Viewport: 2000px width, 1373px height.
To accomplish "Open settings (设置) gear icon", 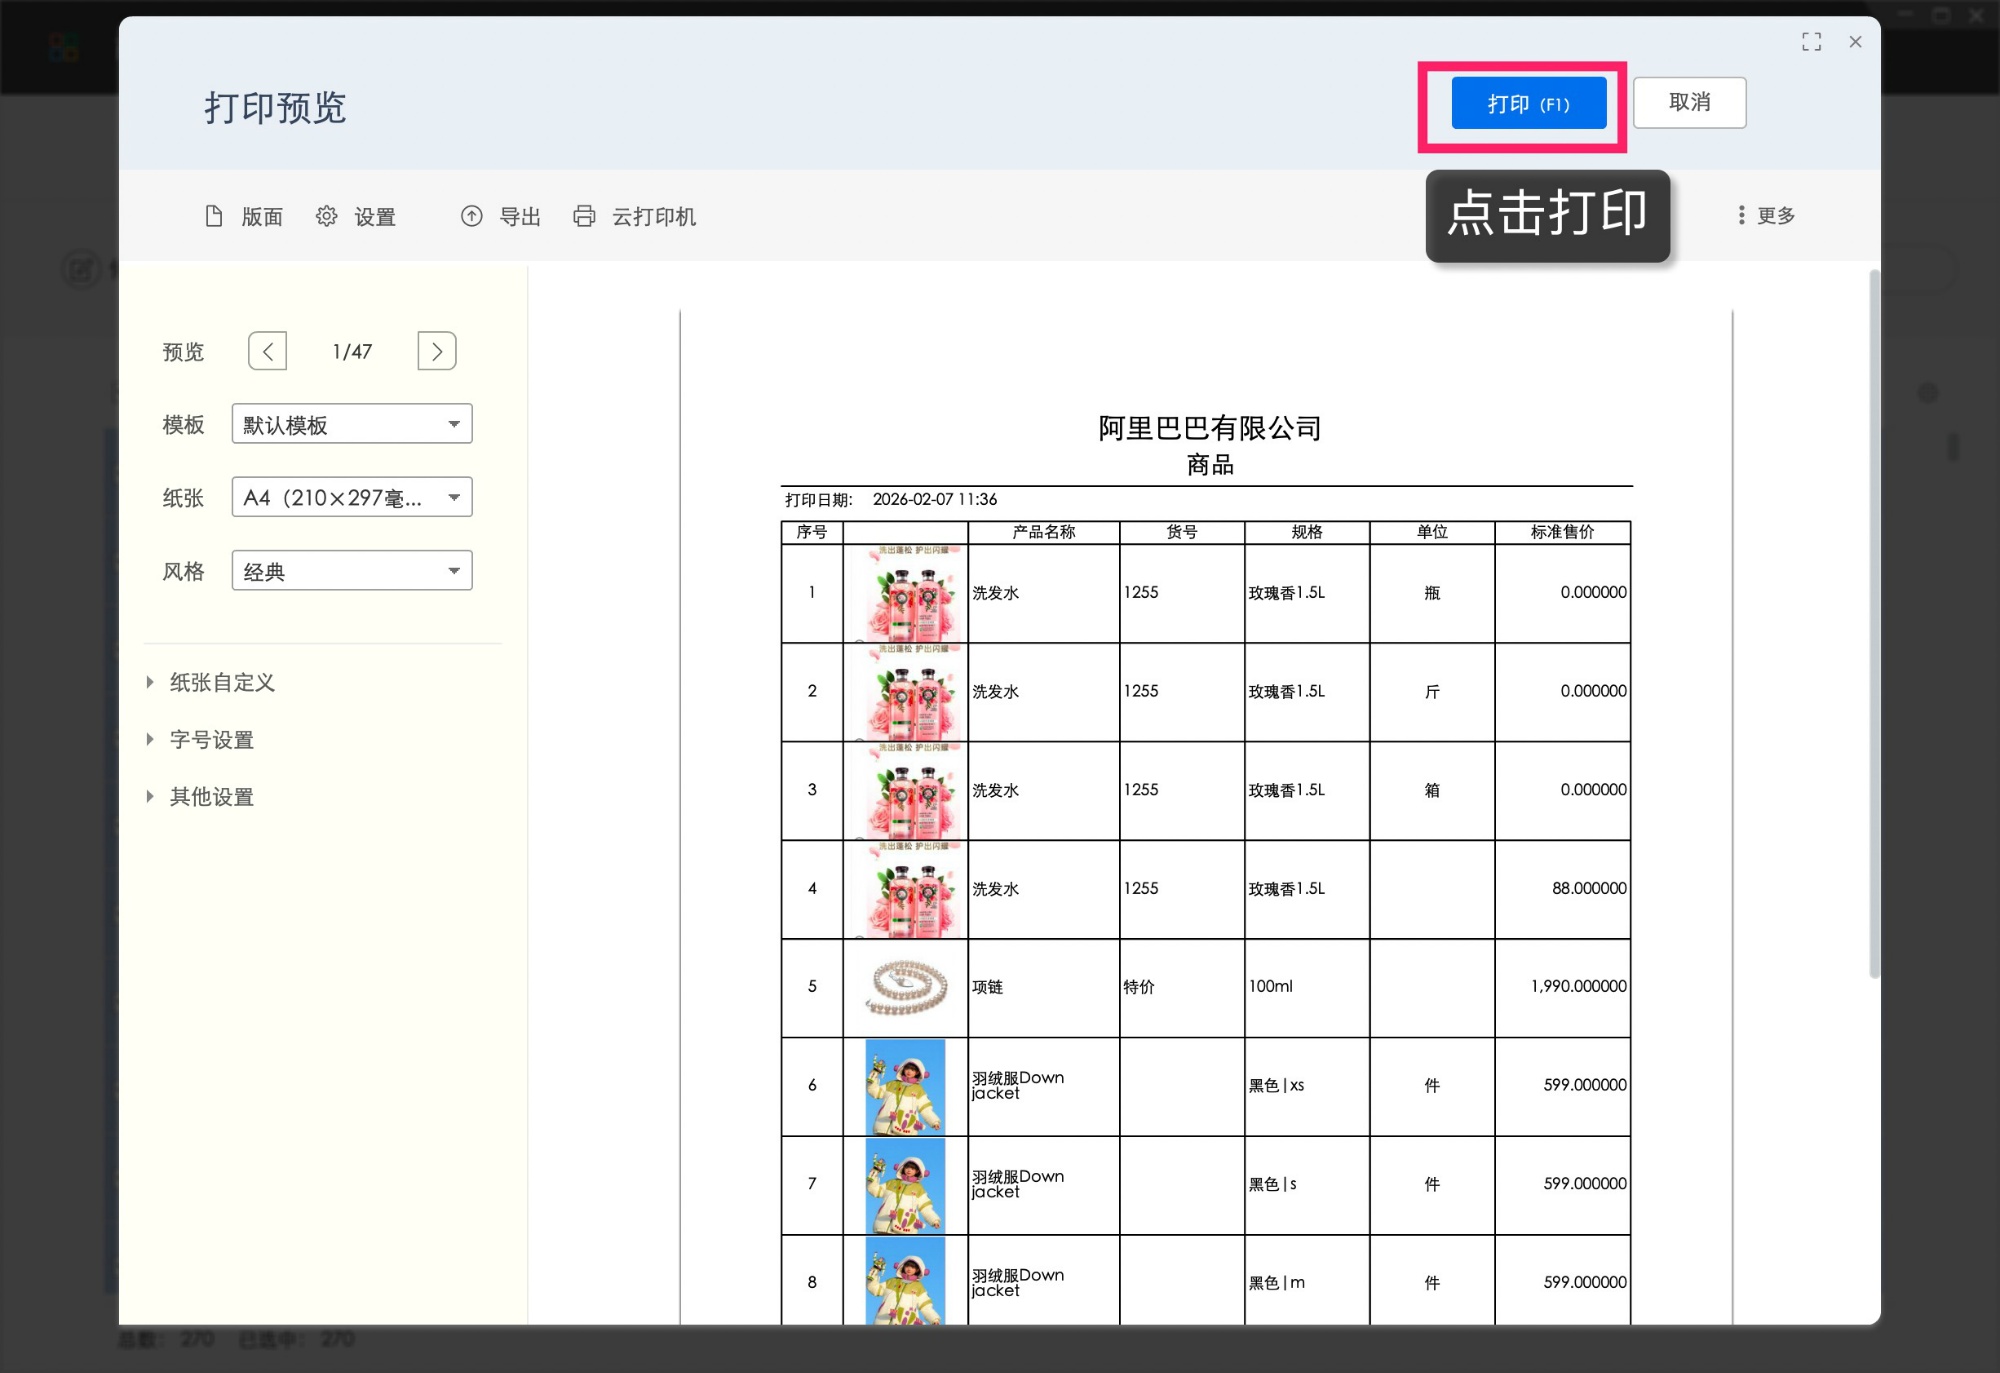I will 327,216.
